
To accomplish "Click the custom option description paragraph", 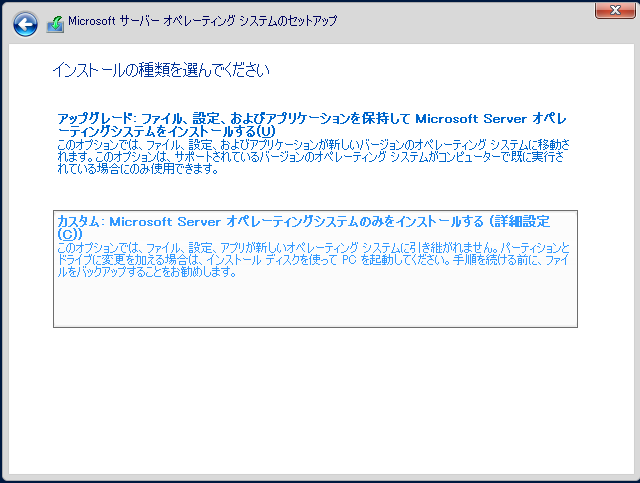I will [x=313, y=260].
